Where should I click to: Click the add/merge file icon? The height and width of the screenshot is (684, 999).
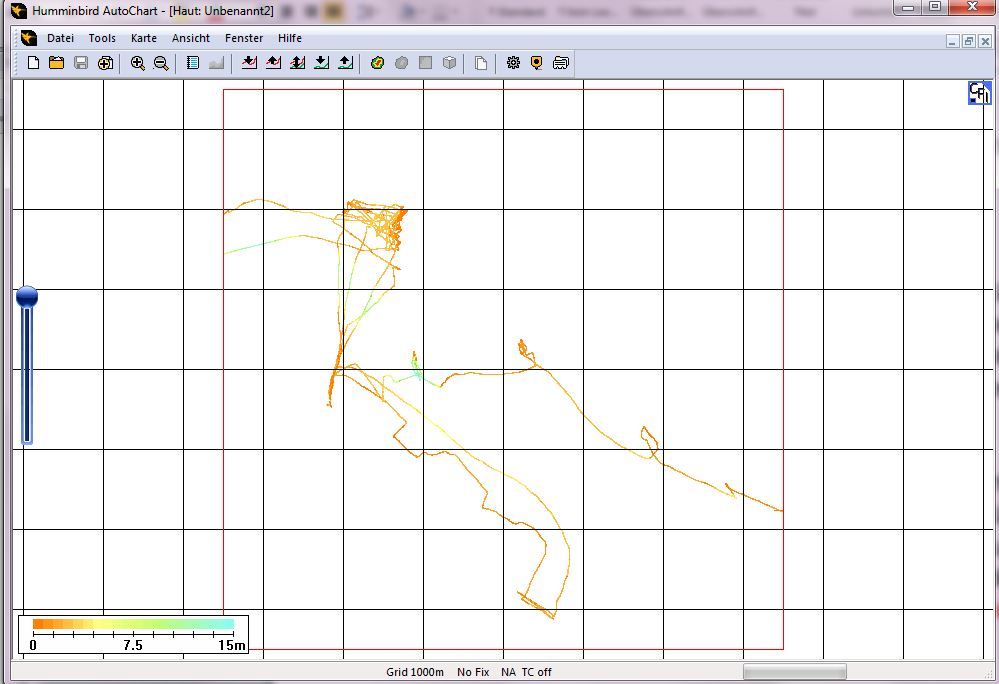(105, 63)
